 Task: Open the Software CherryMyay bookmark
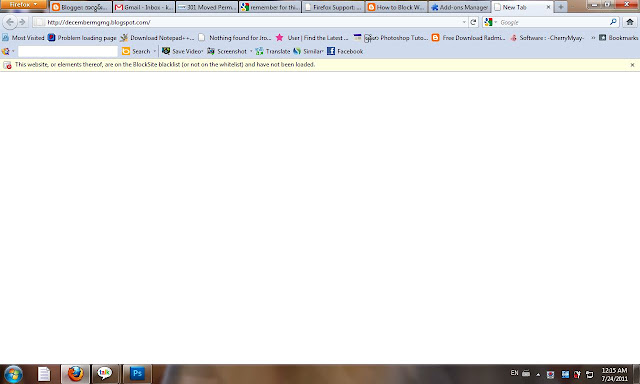click(547, 38)
